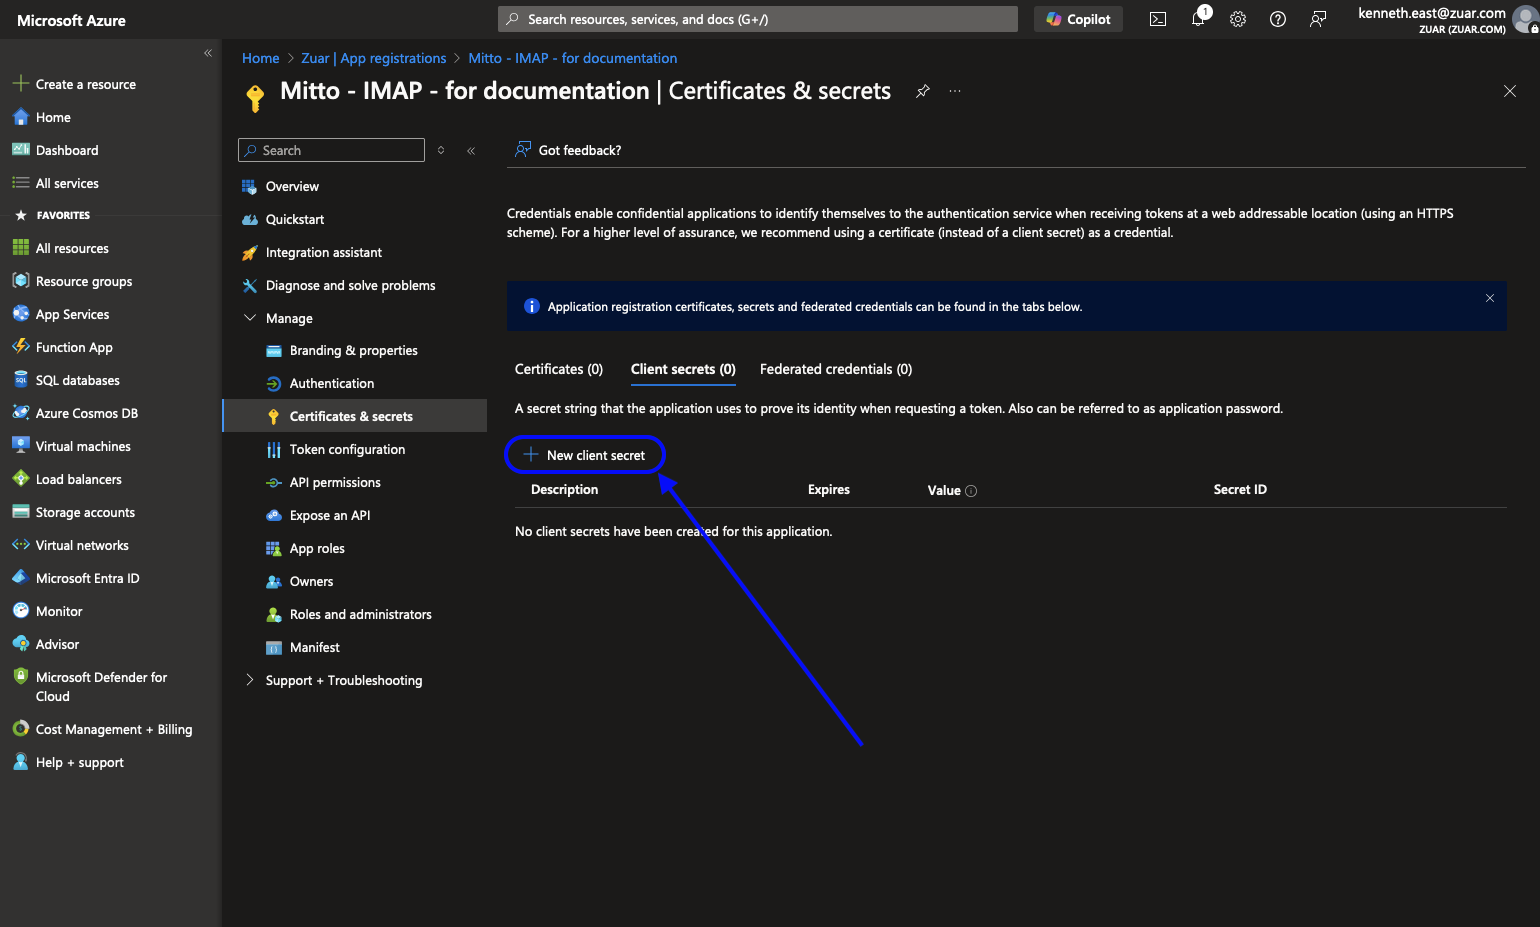Open Mitto - IMAP breadcrumb link
1540x927 pixels.
coord(573,58)
